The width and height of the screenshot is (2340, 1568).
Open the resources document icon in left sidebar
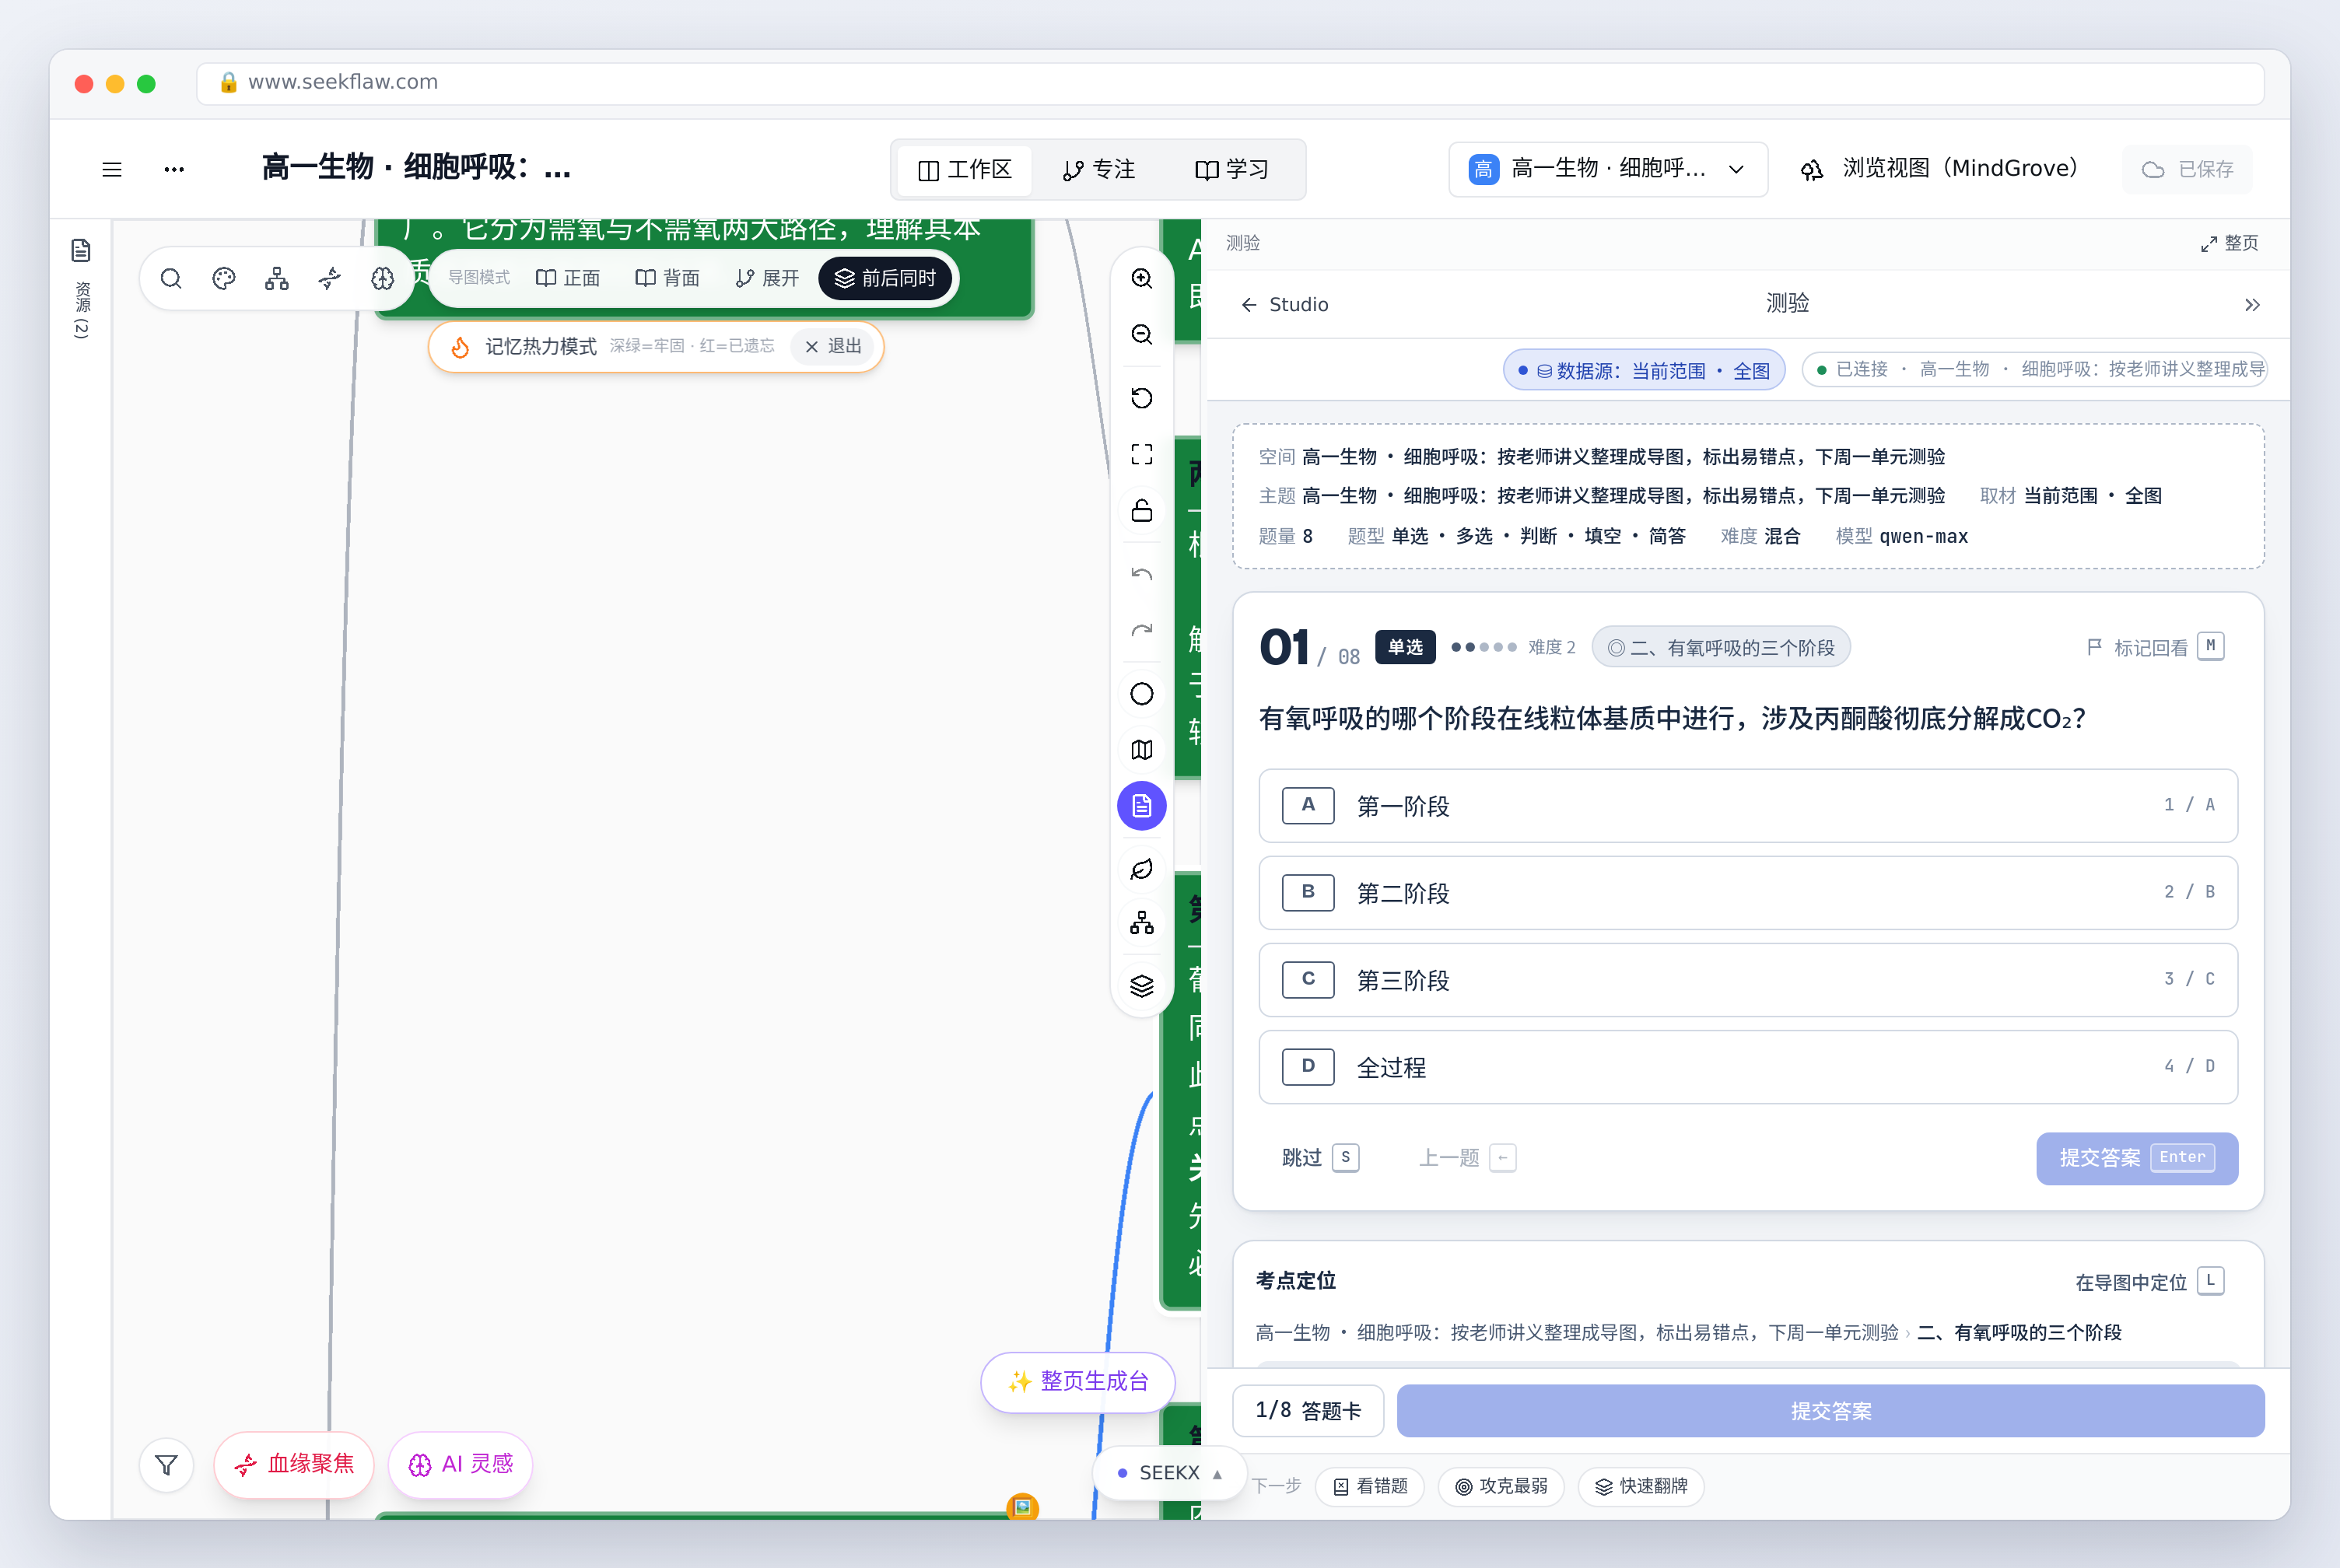pos(81,250)
